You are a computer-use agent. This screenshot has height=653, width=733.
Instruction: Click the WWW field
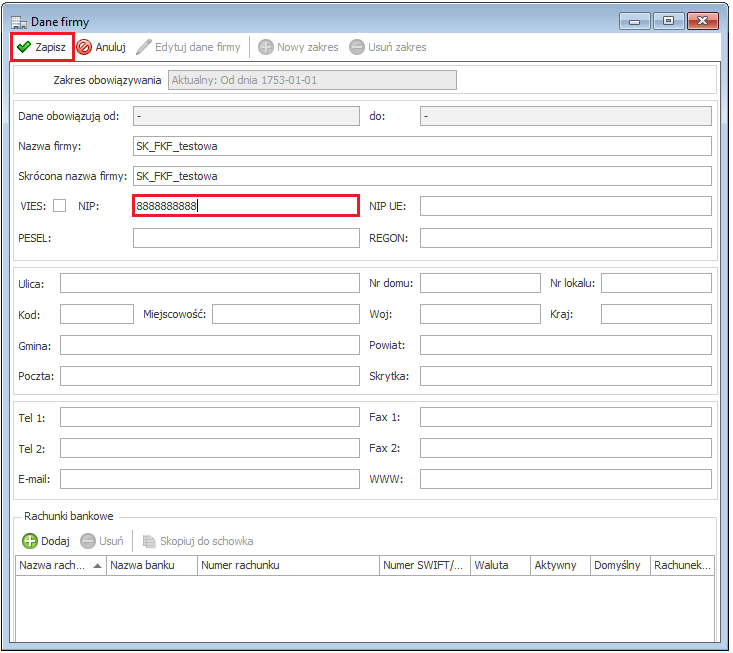pyautogui.click(x=566, y=479)
